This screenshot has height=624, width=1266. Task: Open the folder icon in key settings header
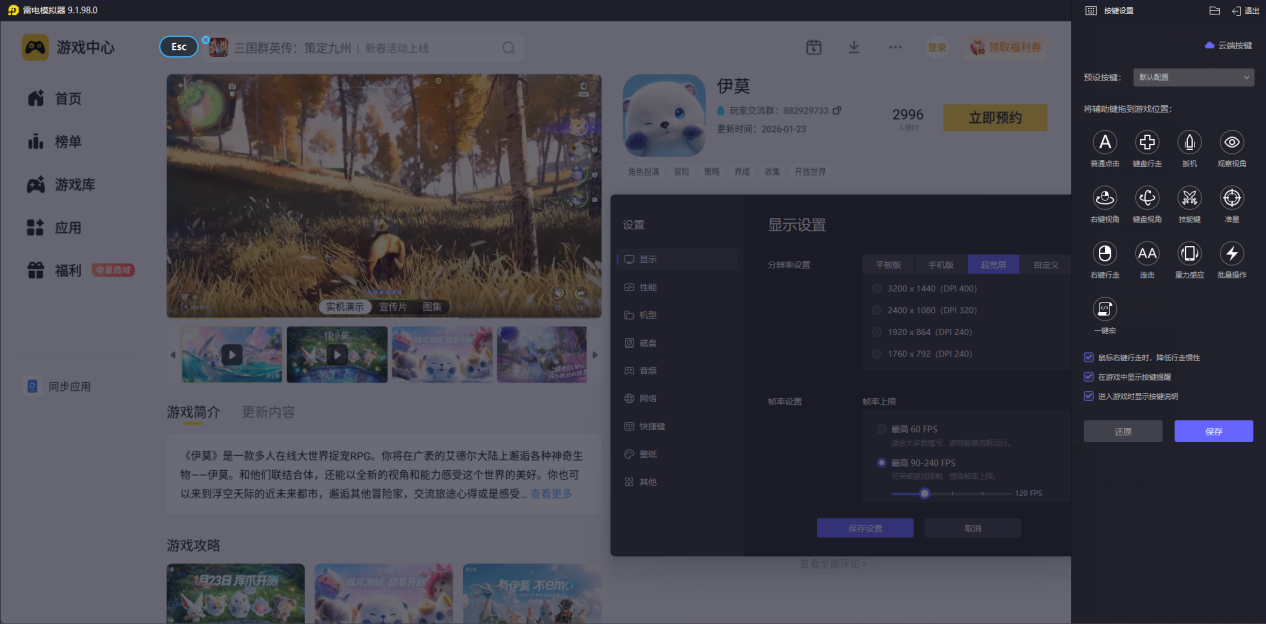(1214, 10)
